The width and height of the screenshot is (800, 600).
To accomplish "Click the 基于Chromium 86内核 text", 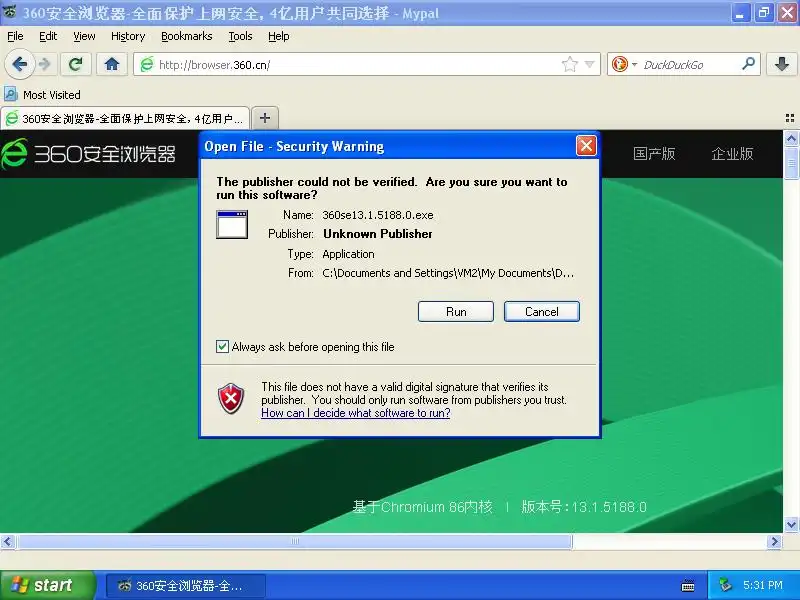I will pos(422,507).
